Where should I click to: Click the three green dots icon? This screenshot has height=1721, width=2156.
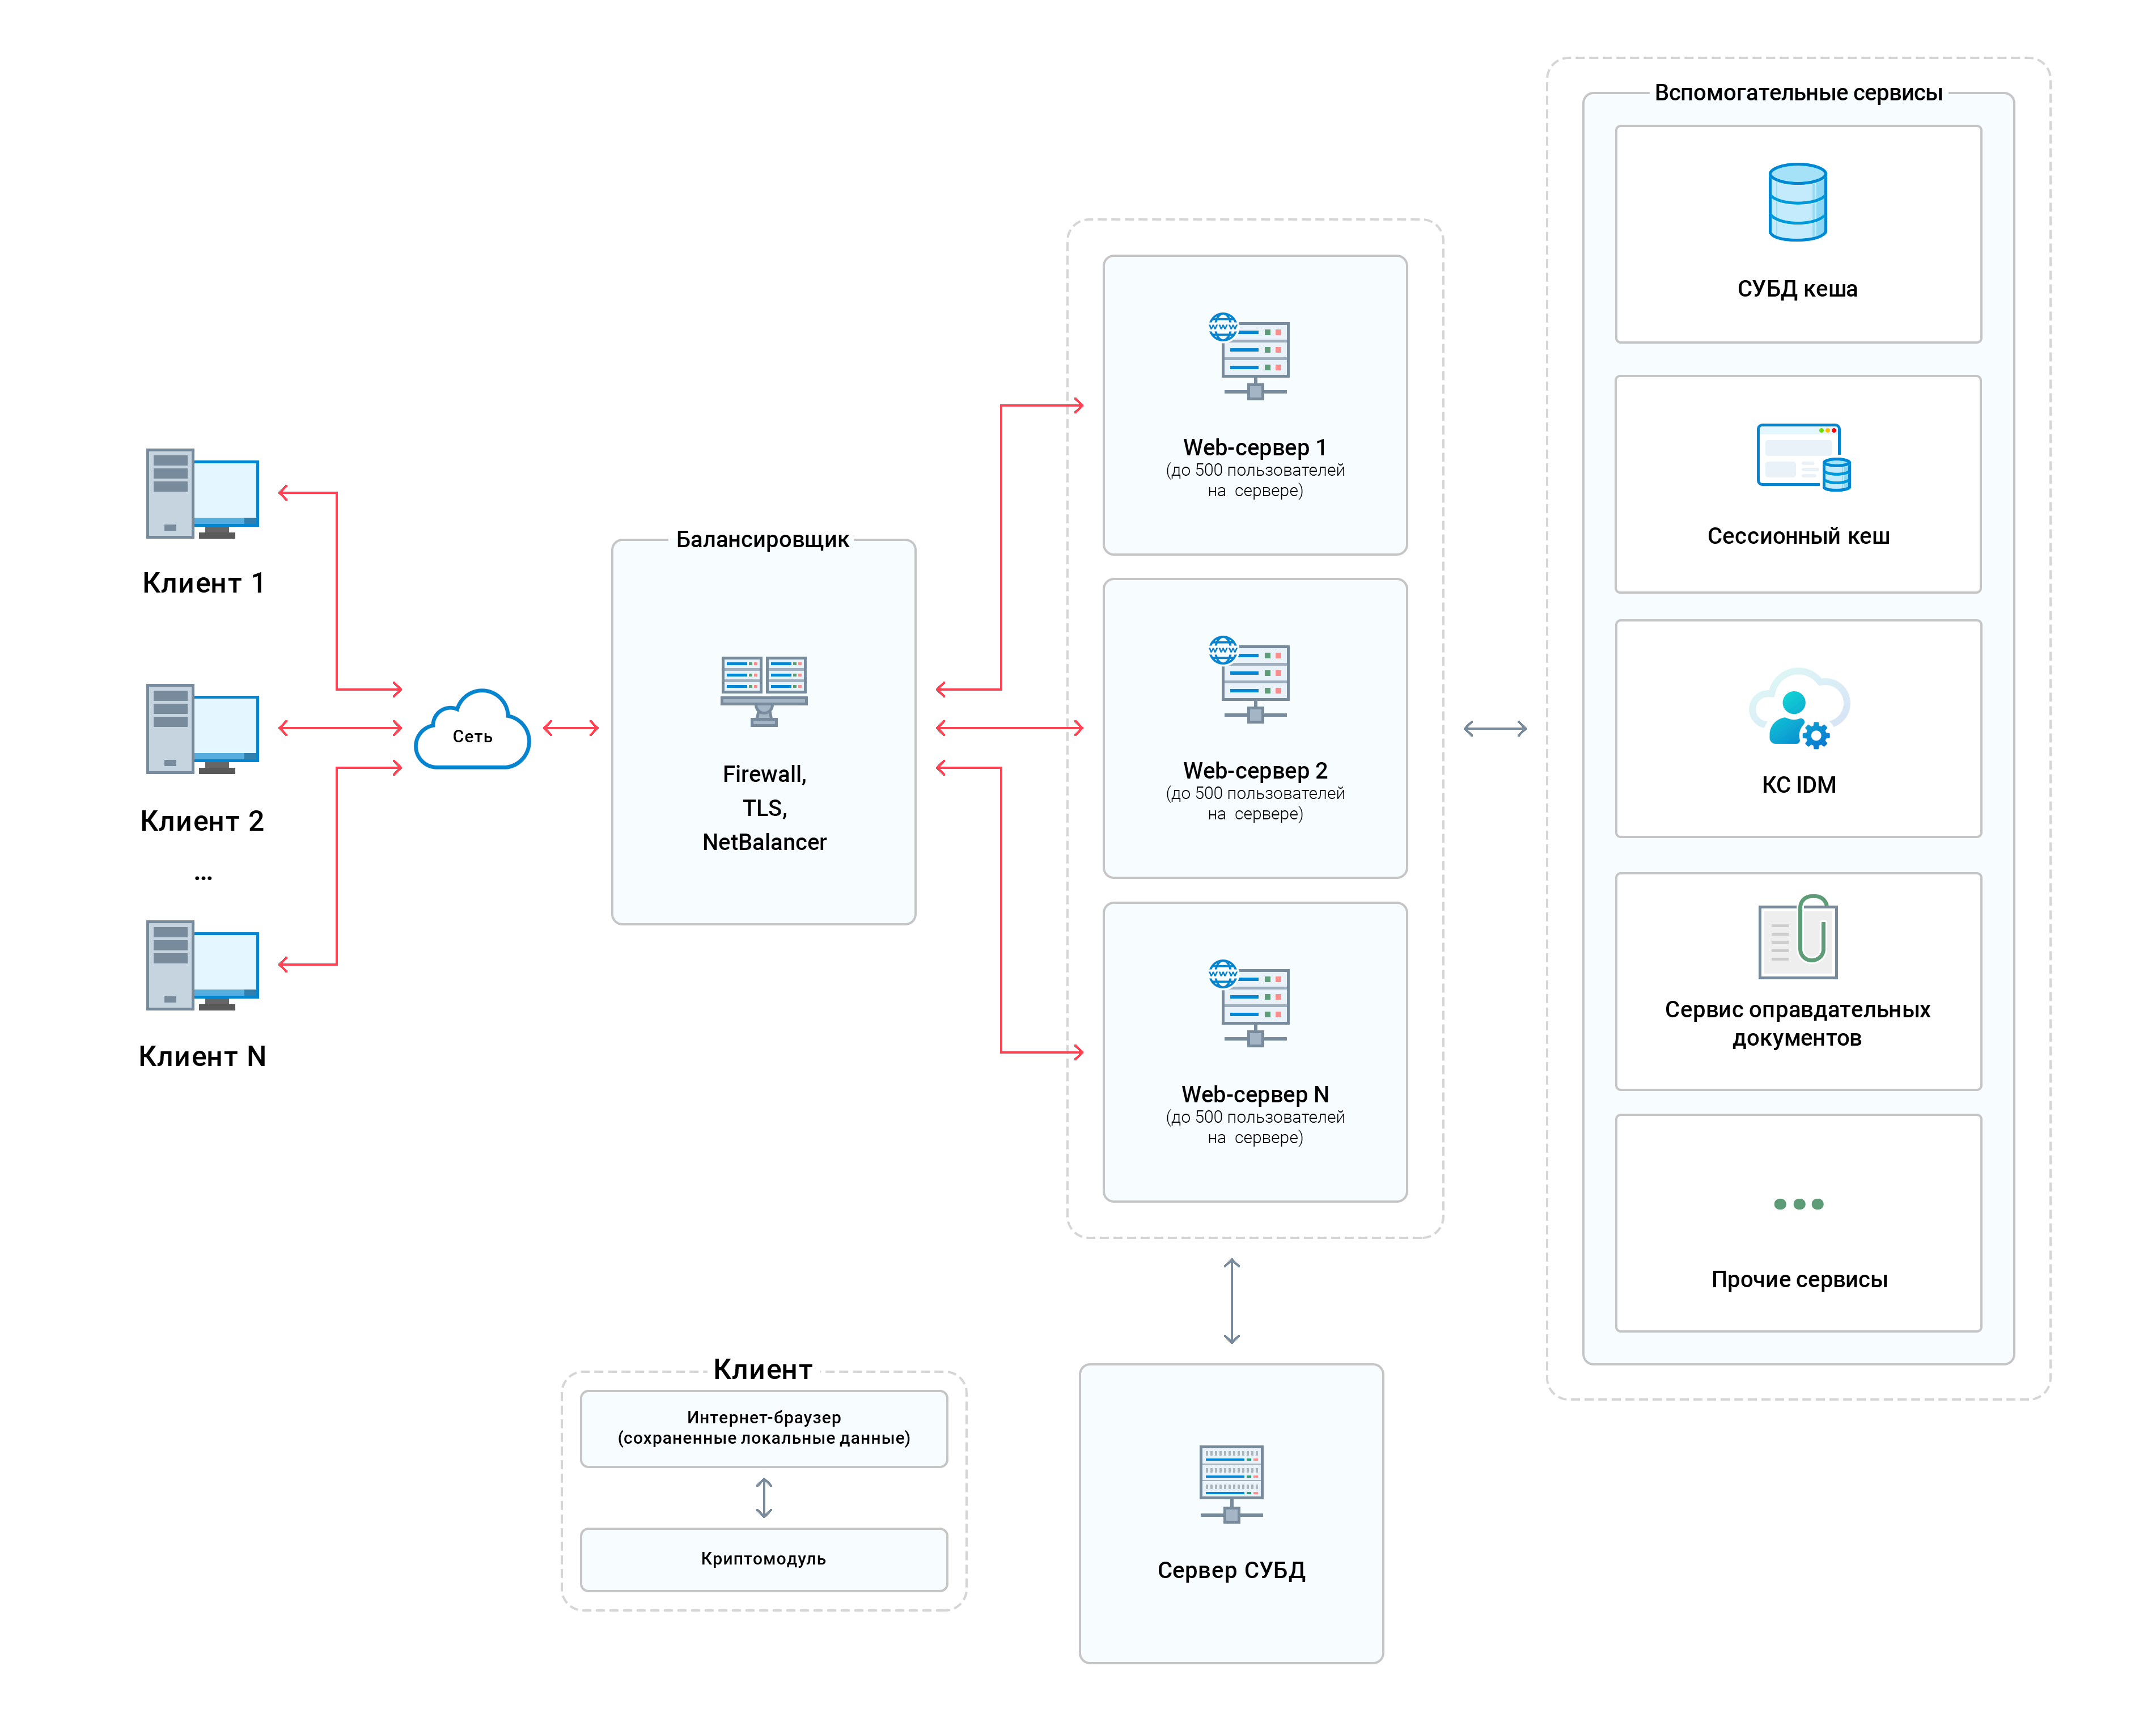pyautogui.click(x=1798, y=1204)
